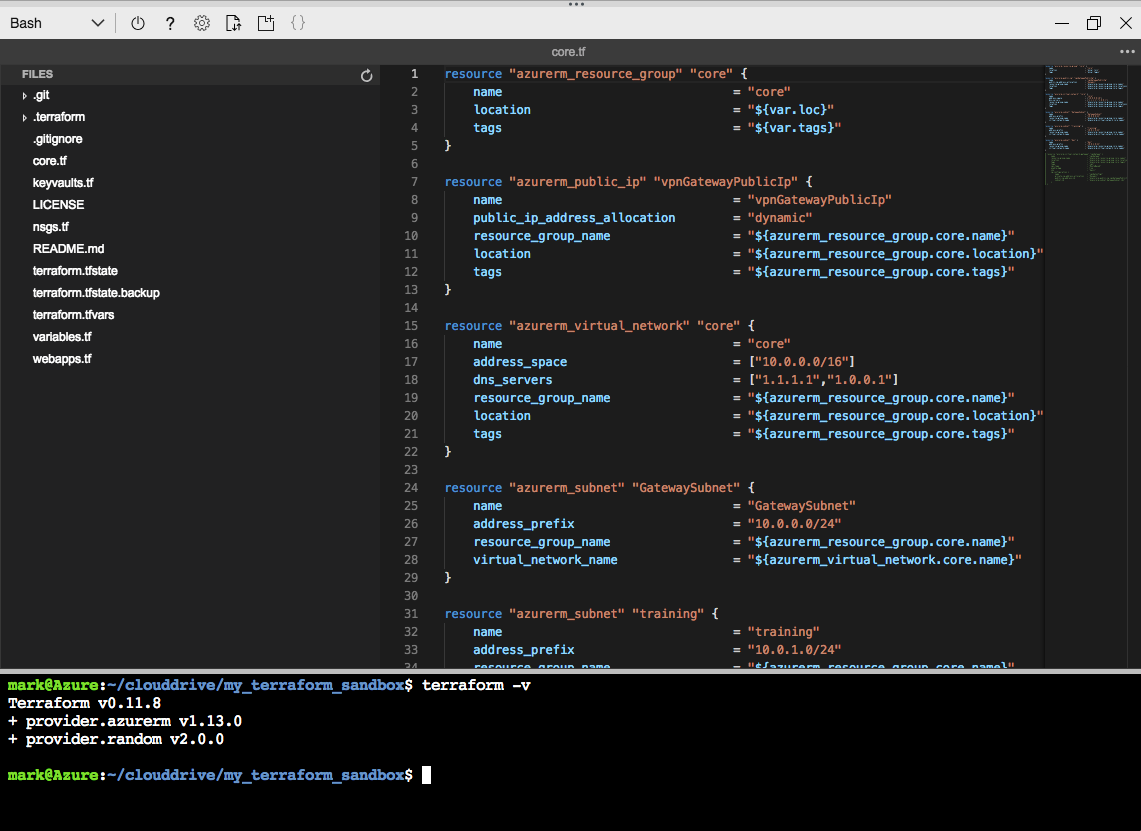Click line number 7 in the gutter

pyautogui.click(x=414, y=182)
